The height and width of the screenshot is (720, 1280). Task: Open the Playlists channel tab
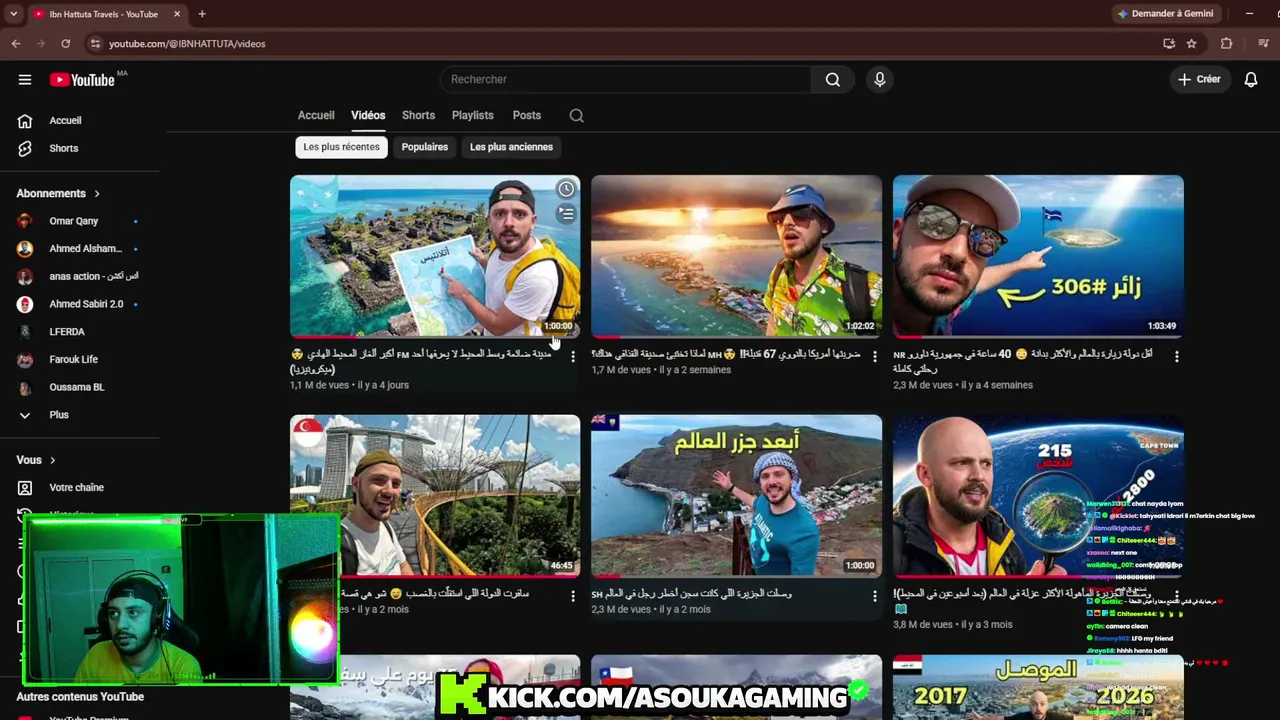pos(473,116)
